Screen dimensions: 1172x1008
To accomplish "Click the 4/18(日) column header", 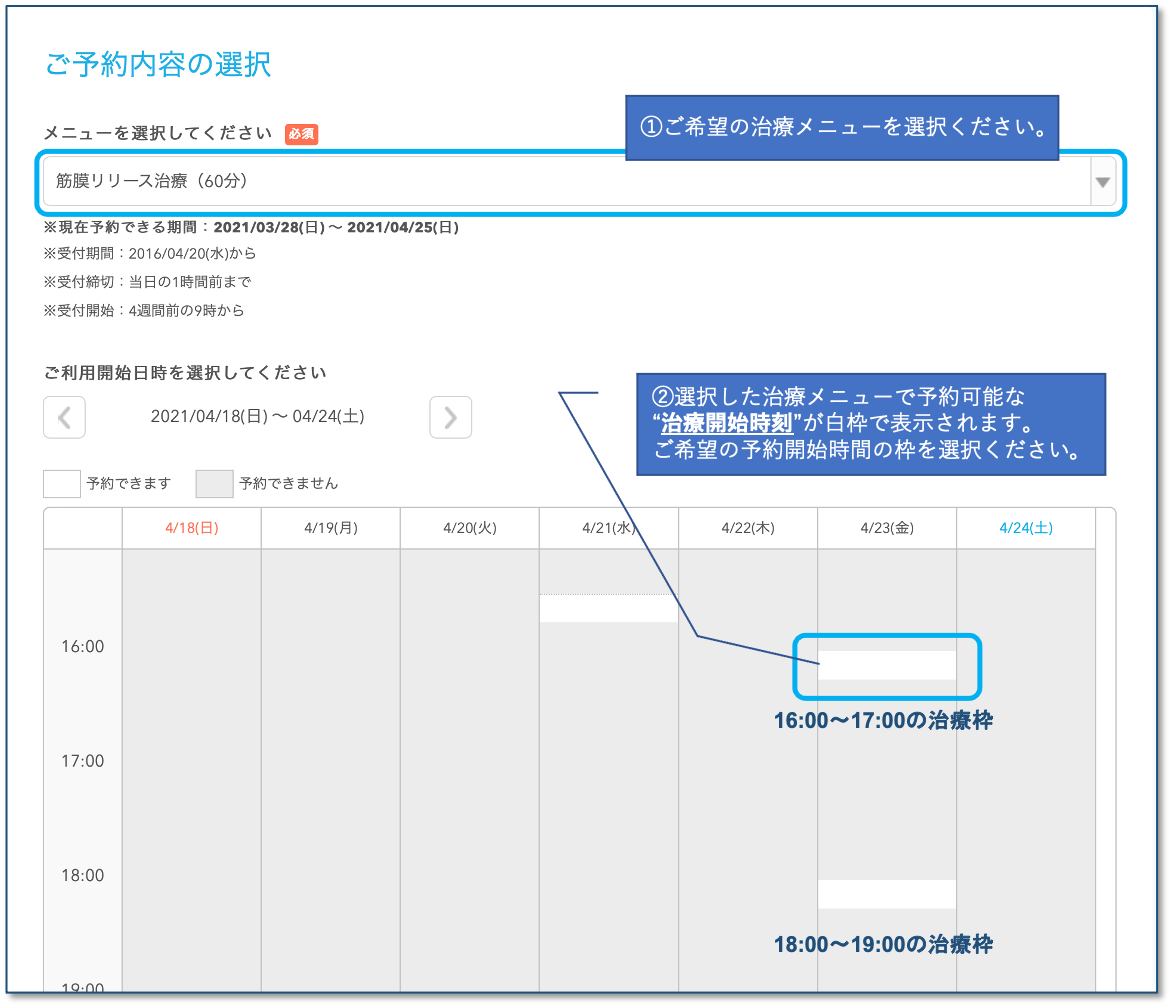I will (x=192, y=528).
